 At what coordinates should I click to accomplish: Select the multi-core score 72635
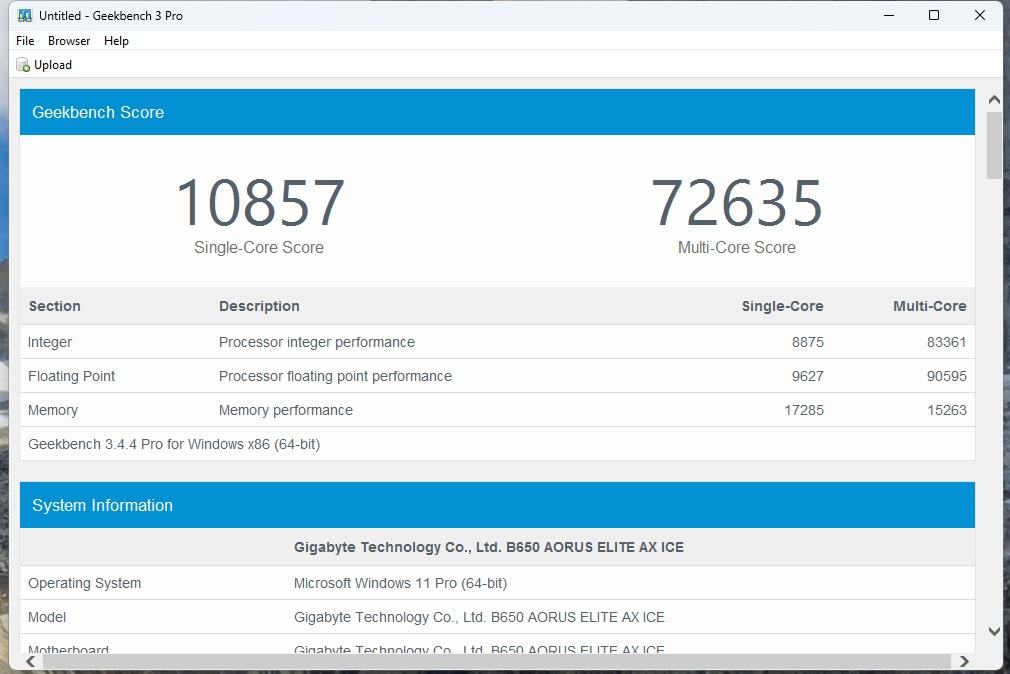[736, 203]
